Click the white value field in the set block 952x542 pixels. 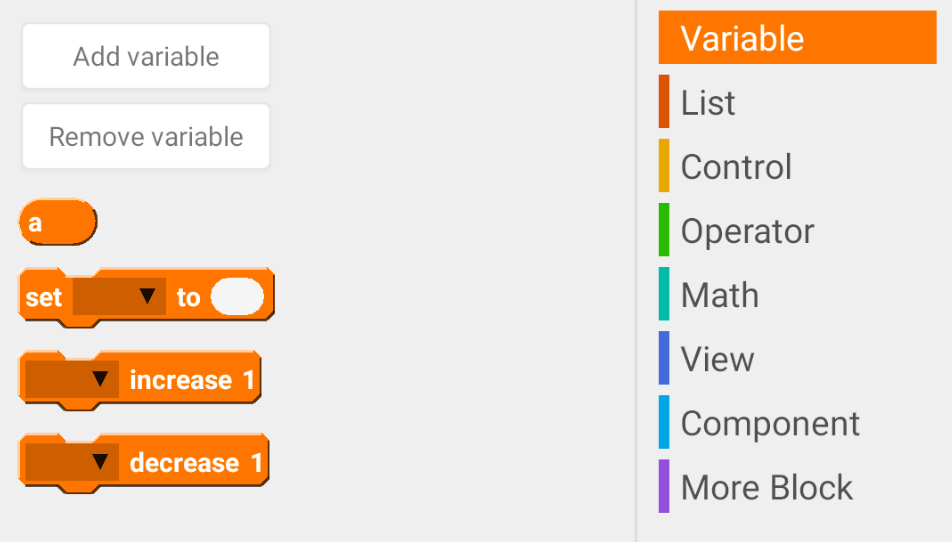(238, 297)
